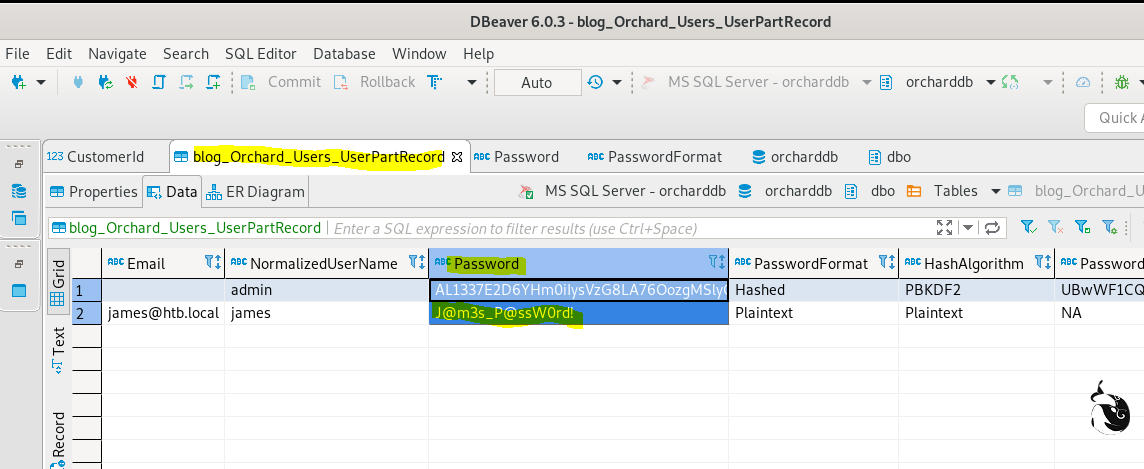Click the SQL filter expression input field
The height and width of the screenshot is (469, 1144).
tap(630, 228)
